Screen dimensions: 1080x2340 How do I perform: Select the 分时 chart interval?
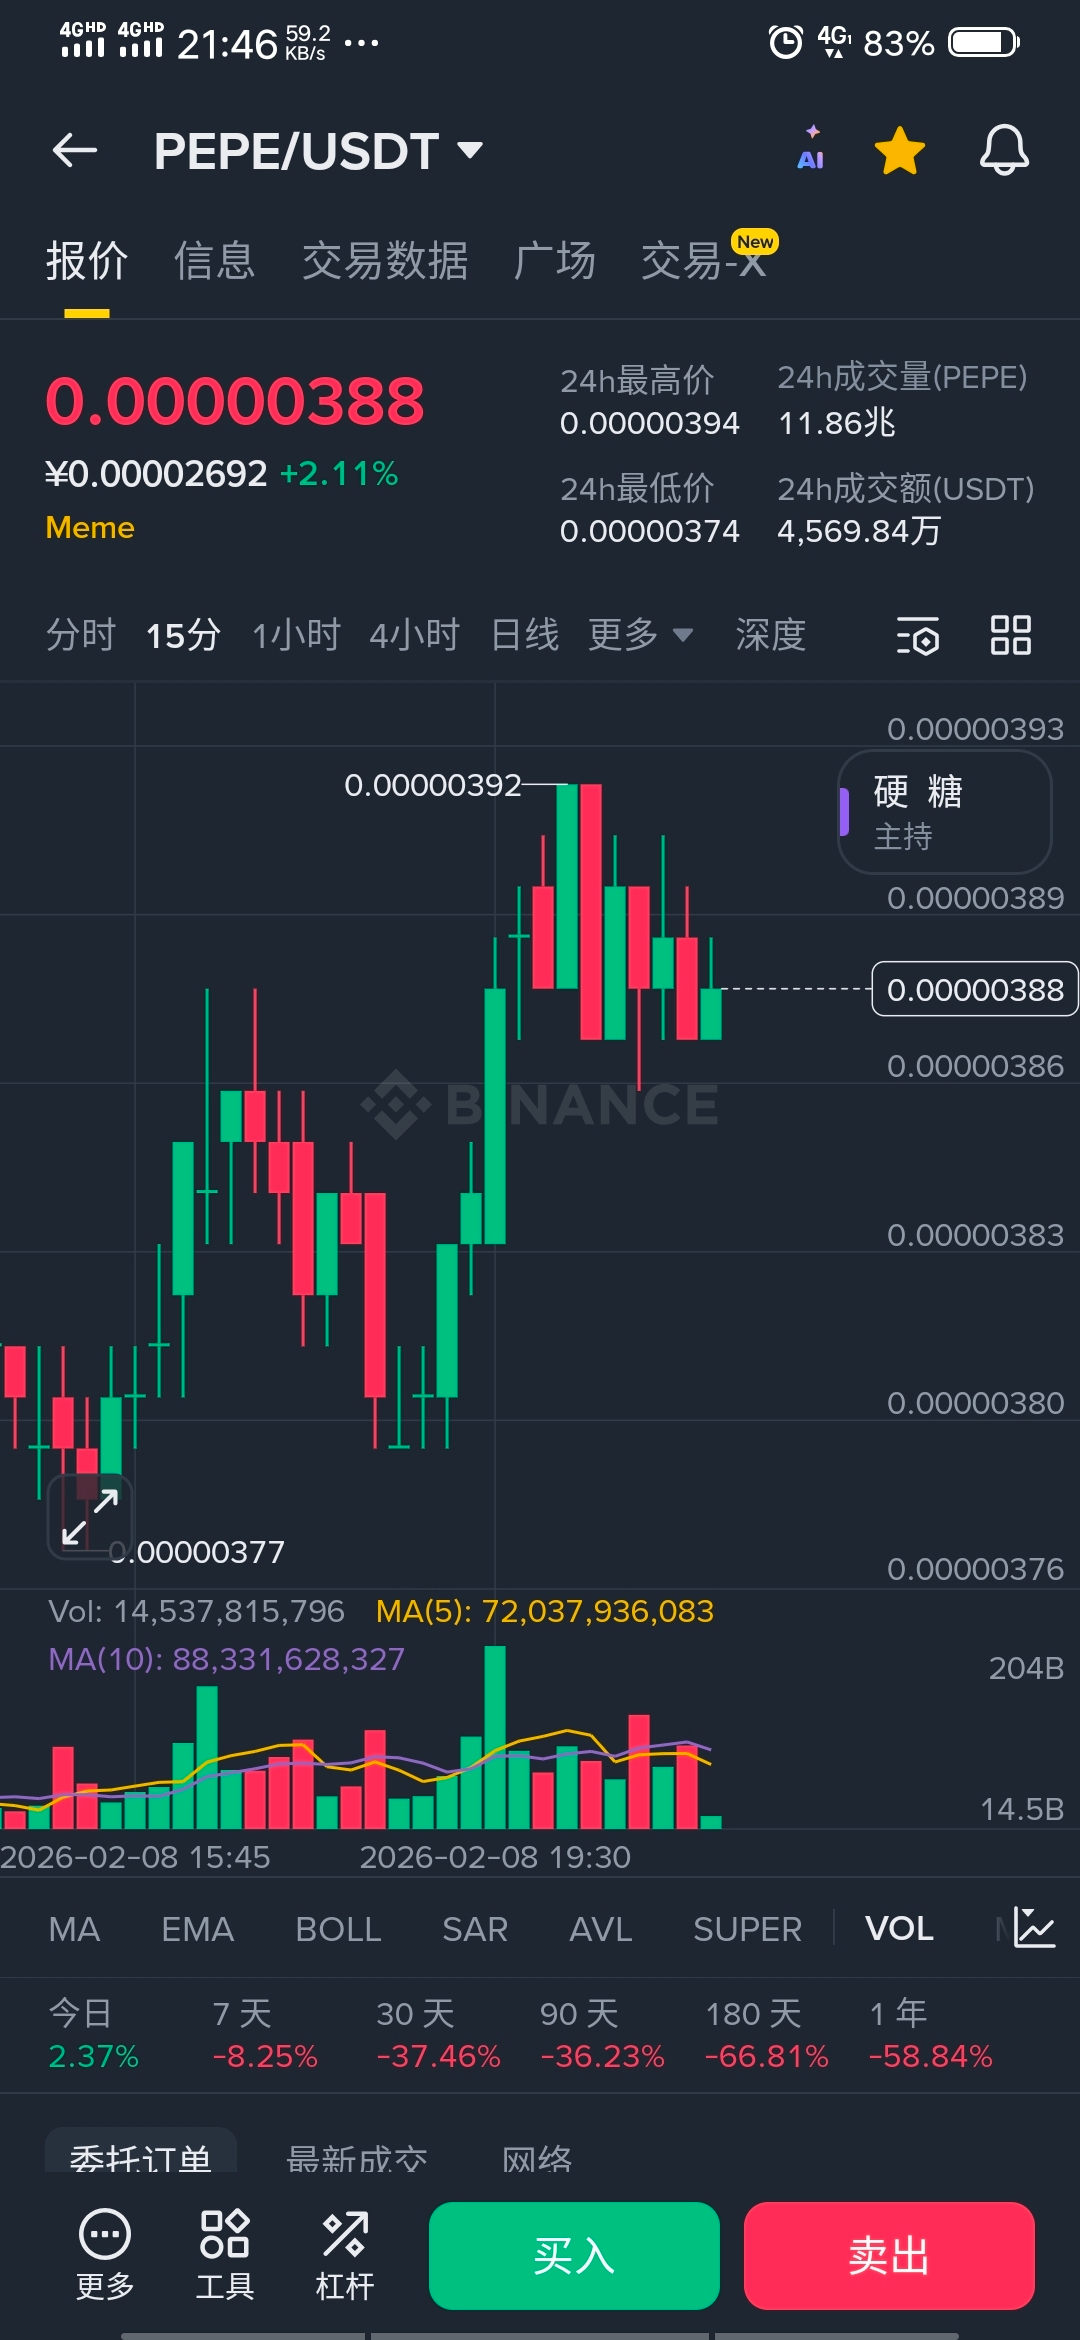[x=81, y=635]
